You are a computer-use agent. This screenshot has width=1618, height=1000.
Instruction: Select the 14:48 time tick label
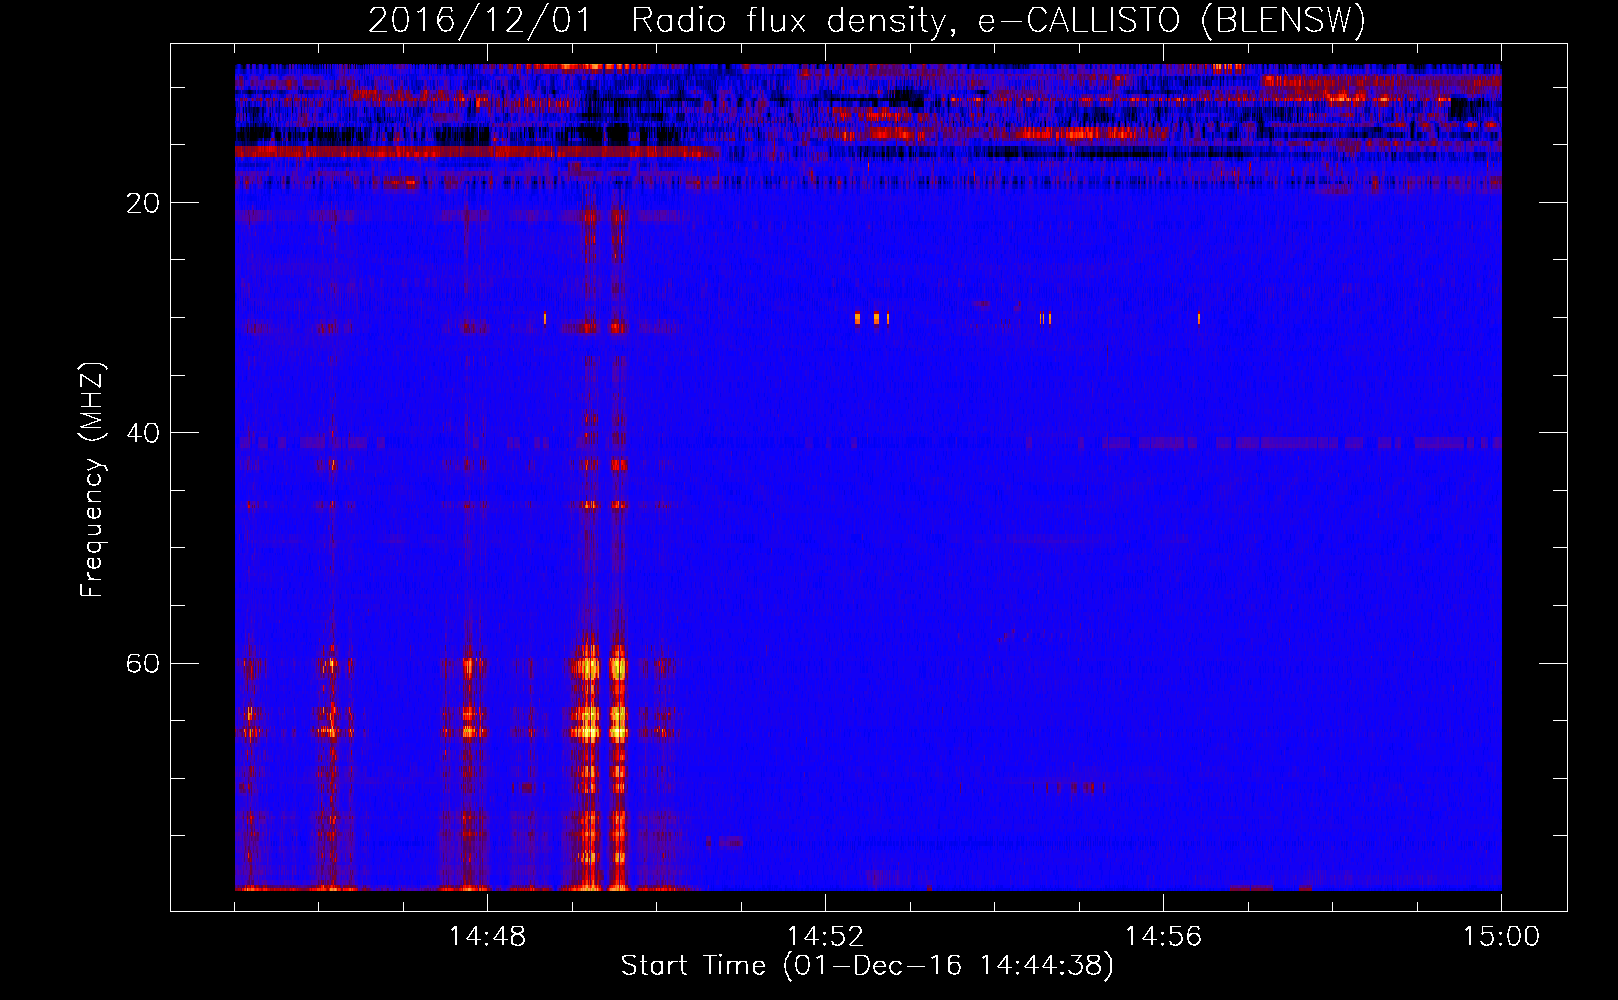487,937
